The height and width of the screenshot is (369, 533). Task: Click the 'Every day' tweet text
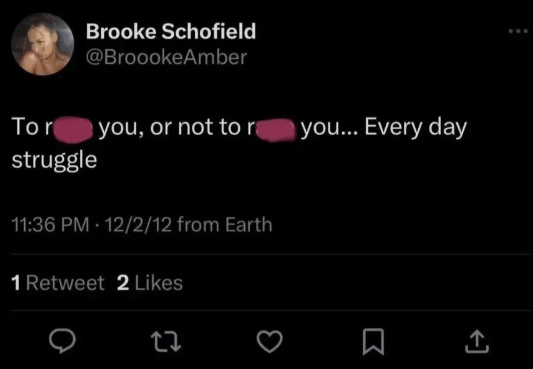pyautogui.click(x=416, y=128)
